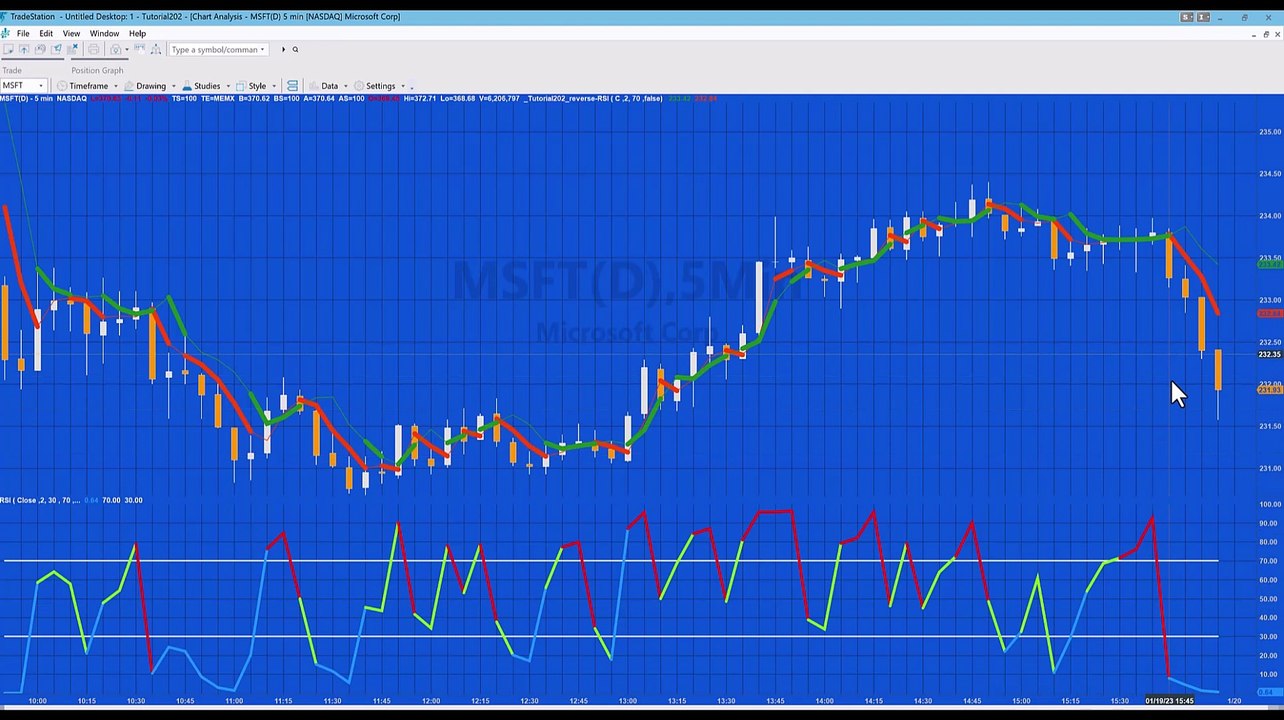This screenshot has height=720, width=1284.
Task: Click the TradeStation logo in menu bar
Action: pyautogui.click(x=6, y=33)
